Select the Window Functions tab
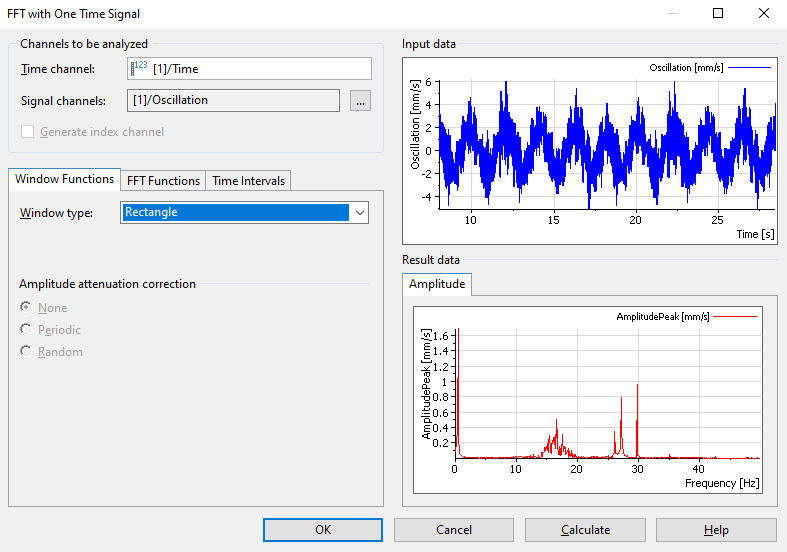Viewport: 787px width, 552px height. [x=64, y=179]
